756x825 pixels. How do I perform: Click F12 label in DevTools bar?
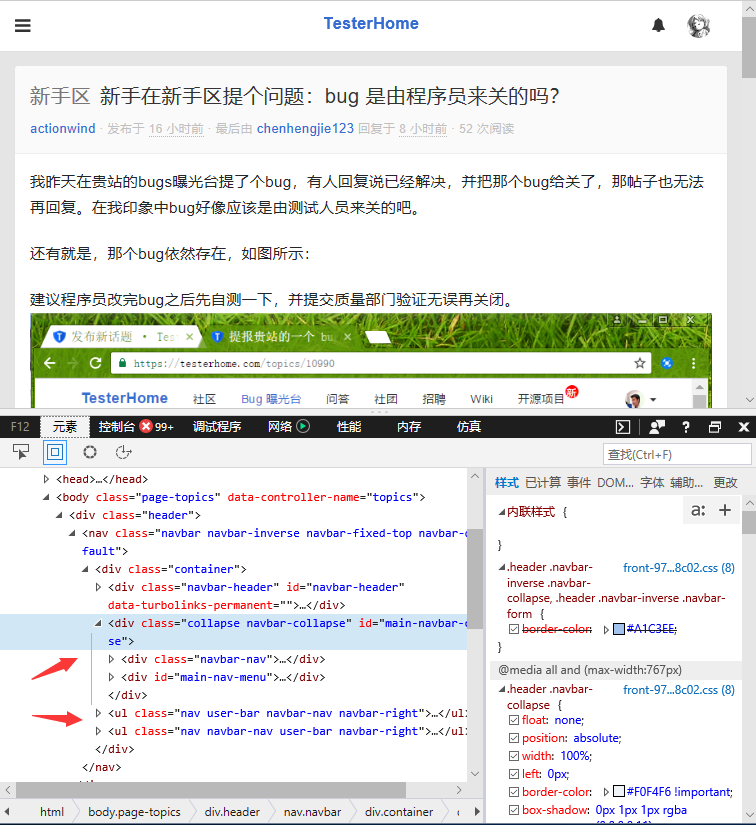[20, 427]
